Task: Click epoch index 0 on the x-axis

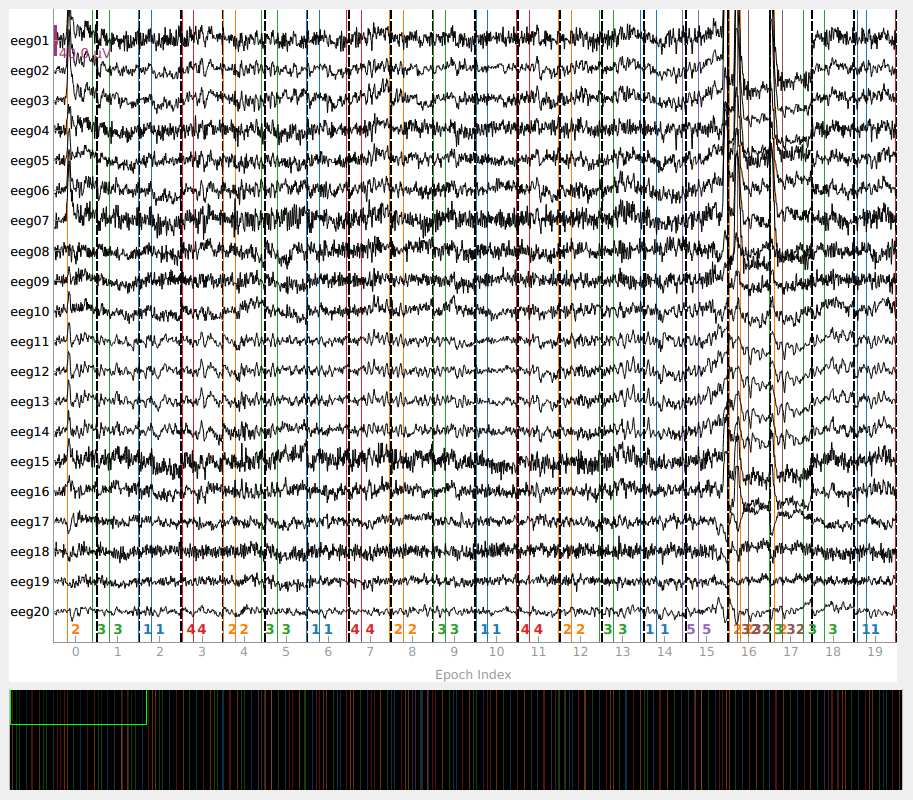Action: click(75, 652)
